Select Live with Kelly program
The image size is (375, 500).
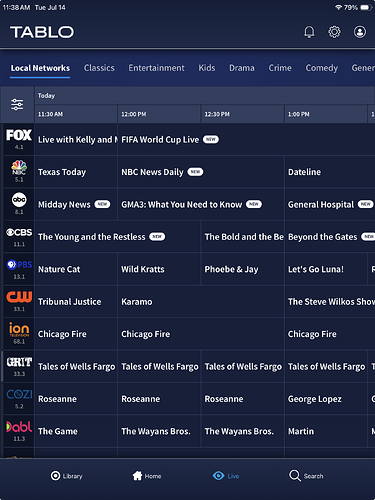tap(76, 139)
